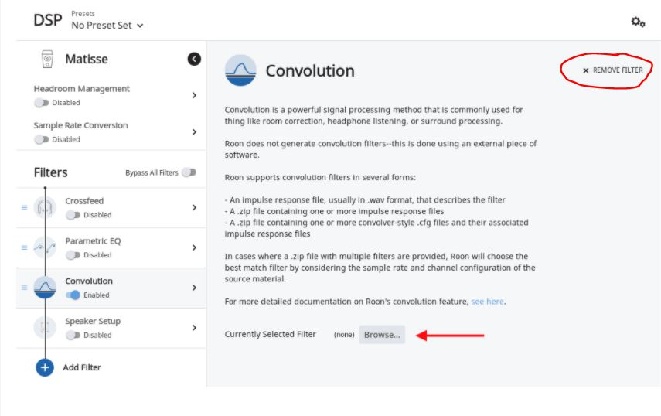Click the Convolution filter icon in list
This screenshot has height=416, width=661.
45,287
